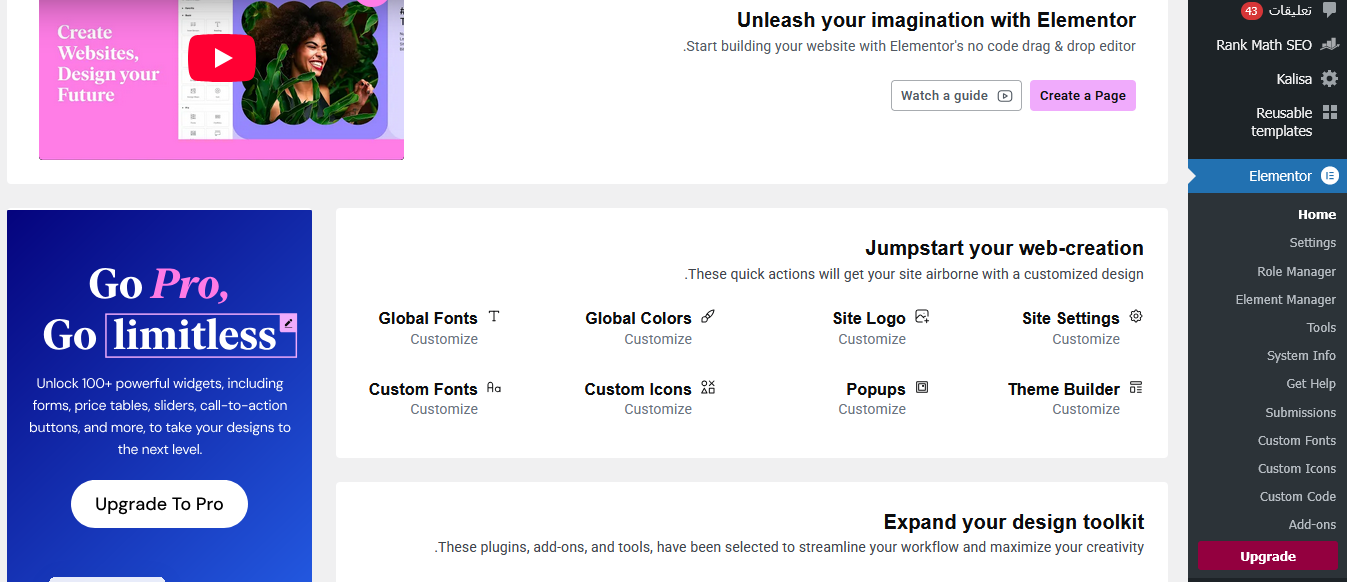The height and width of the screenshot is (582, 1347).
Task: Open the comments menu item
Action: 1267,11
